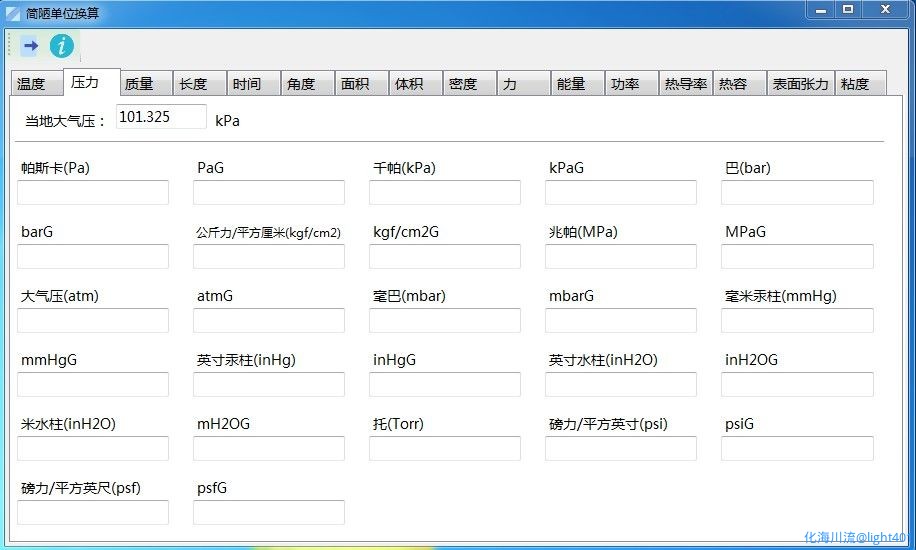Click the 当地大气压 input field
Image resolution: width=916 pixels, height=550 pixels.
pos(161,117)
